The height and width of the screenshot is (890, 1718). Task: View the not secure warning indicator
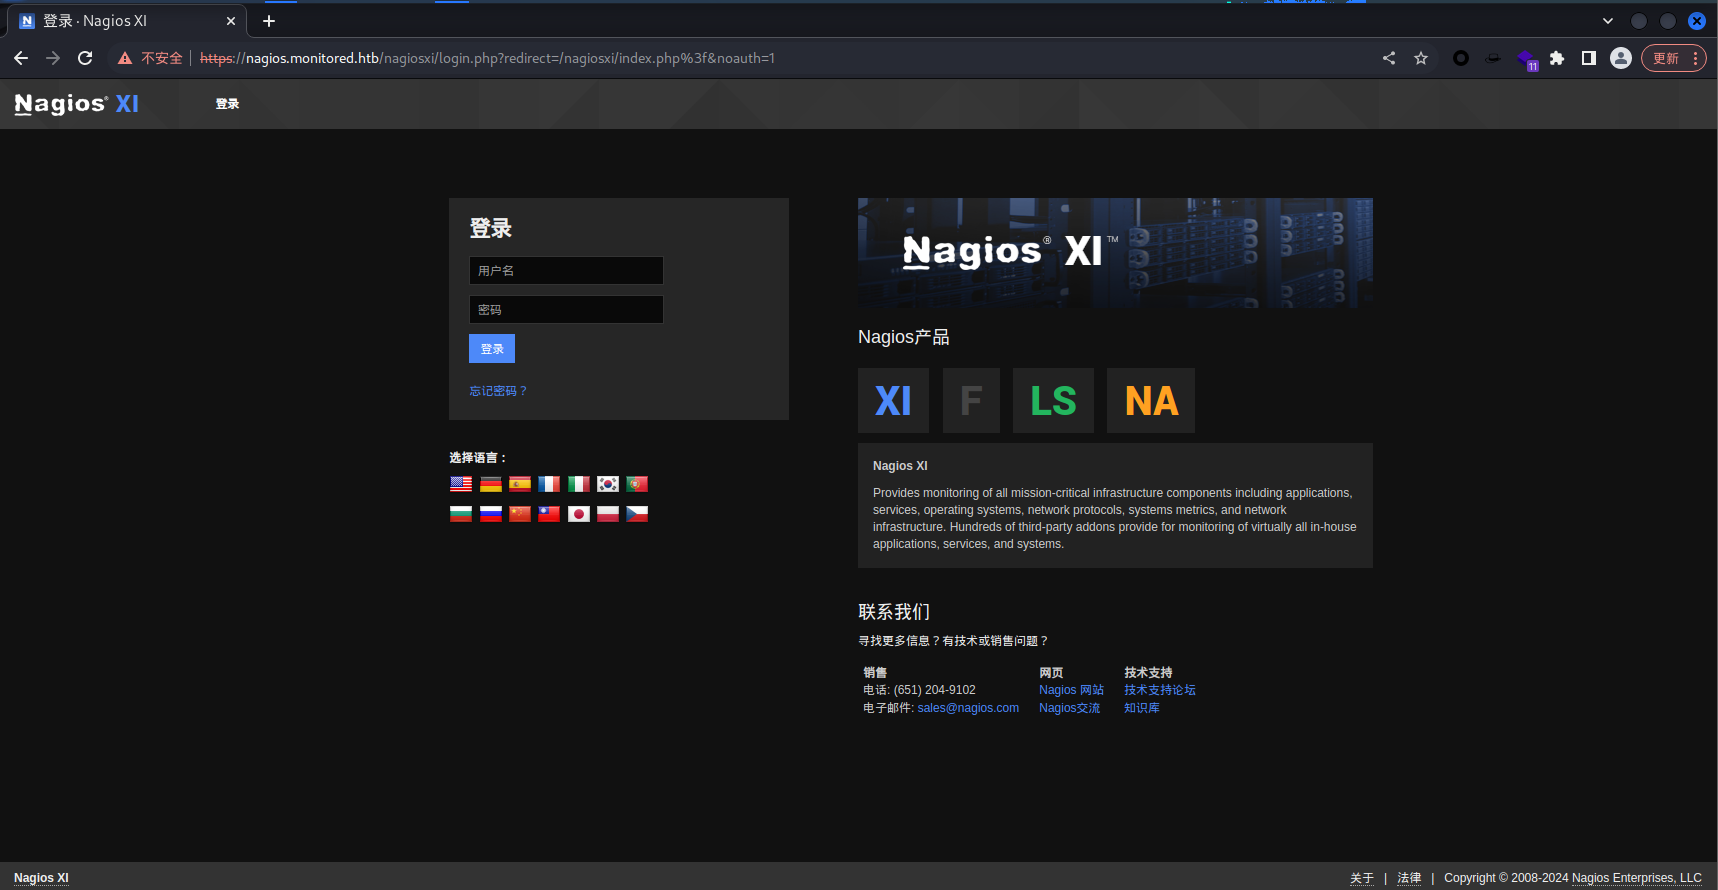150,58
